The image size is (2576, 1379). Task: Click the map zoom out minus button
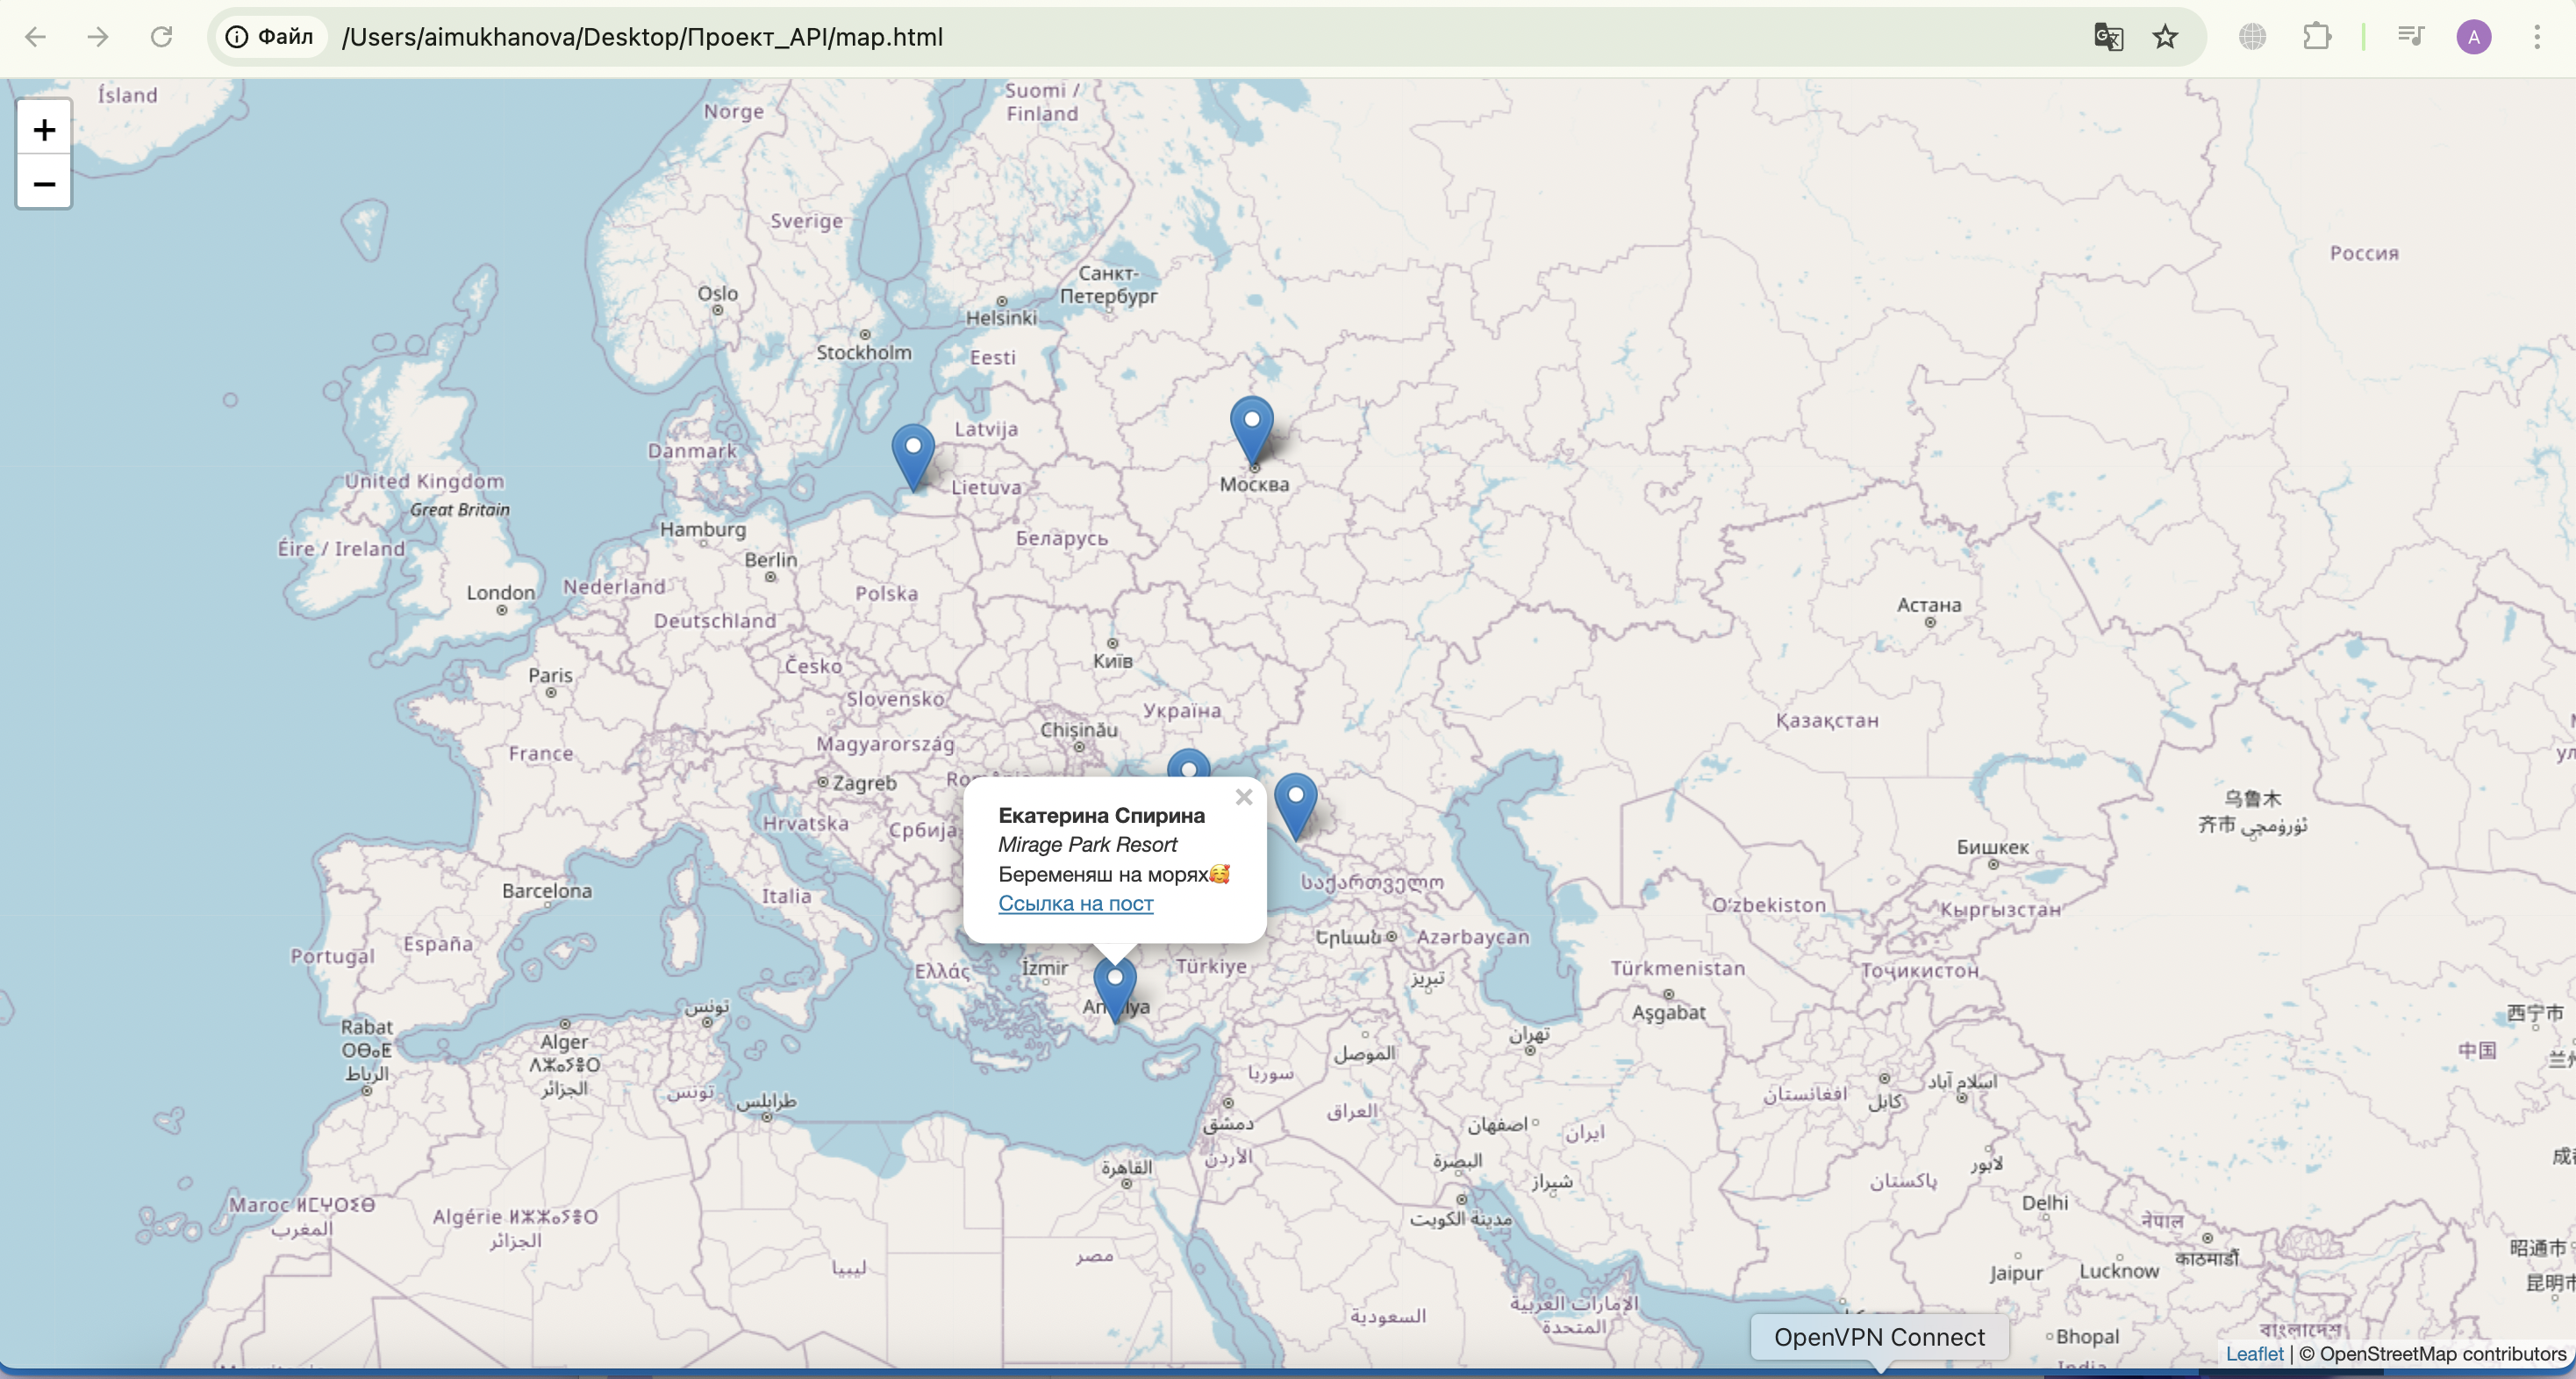click(44, 184)
